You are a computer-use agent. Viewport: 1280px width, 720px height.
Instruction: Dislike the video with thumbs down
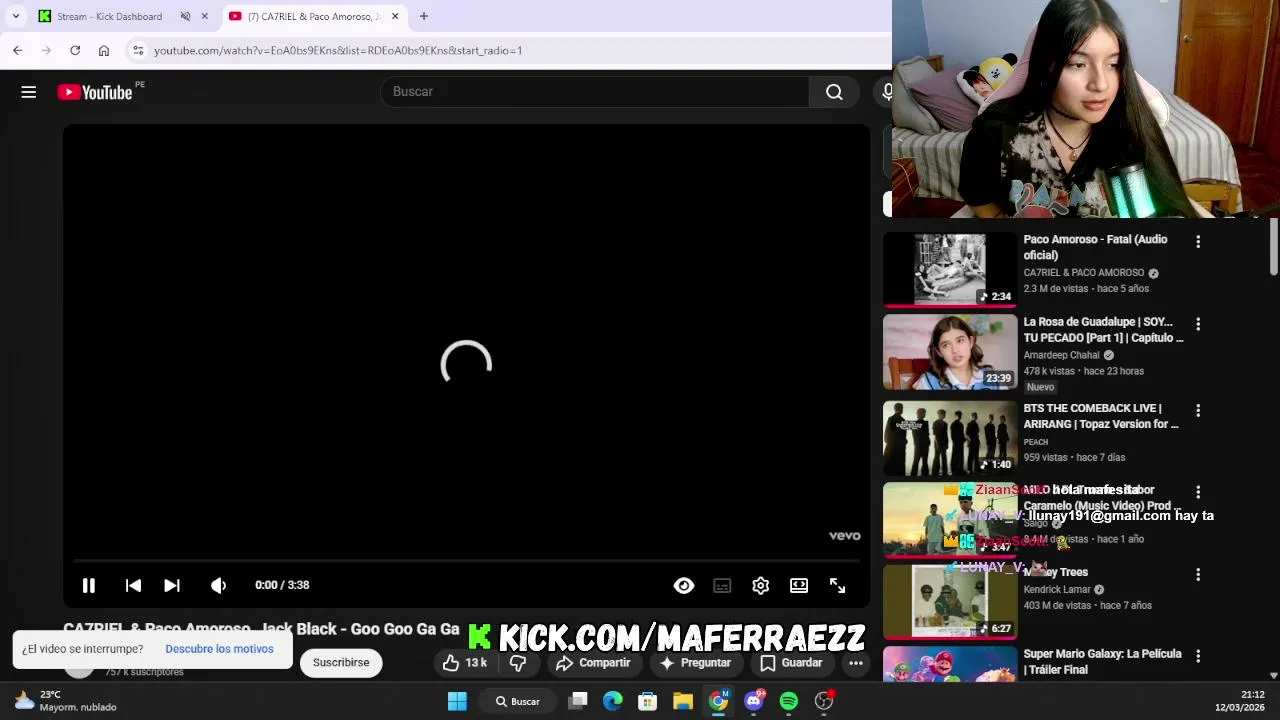[518, 663]
